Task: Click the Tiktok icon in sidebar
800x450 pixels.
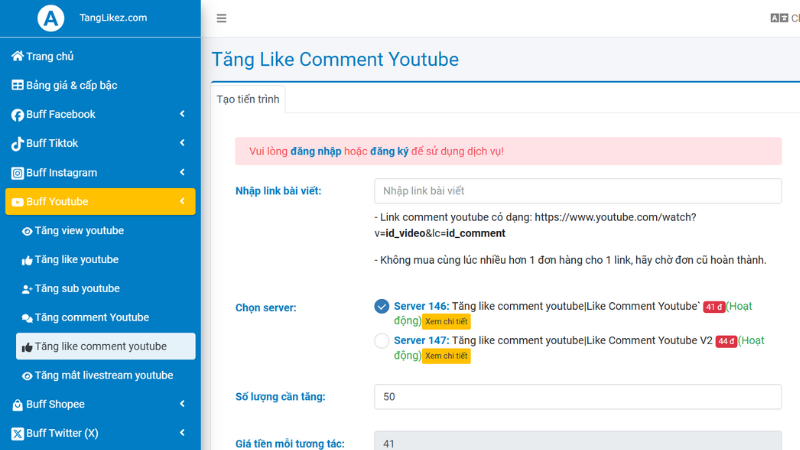Action: [x=17, y=144]
